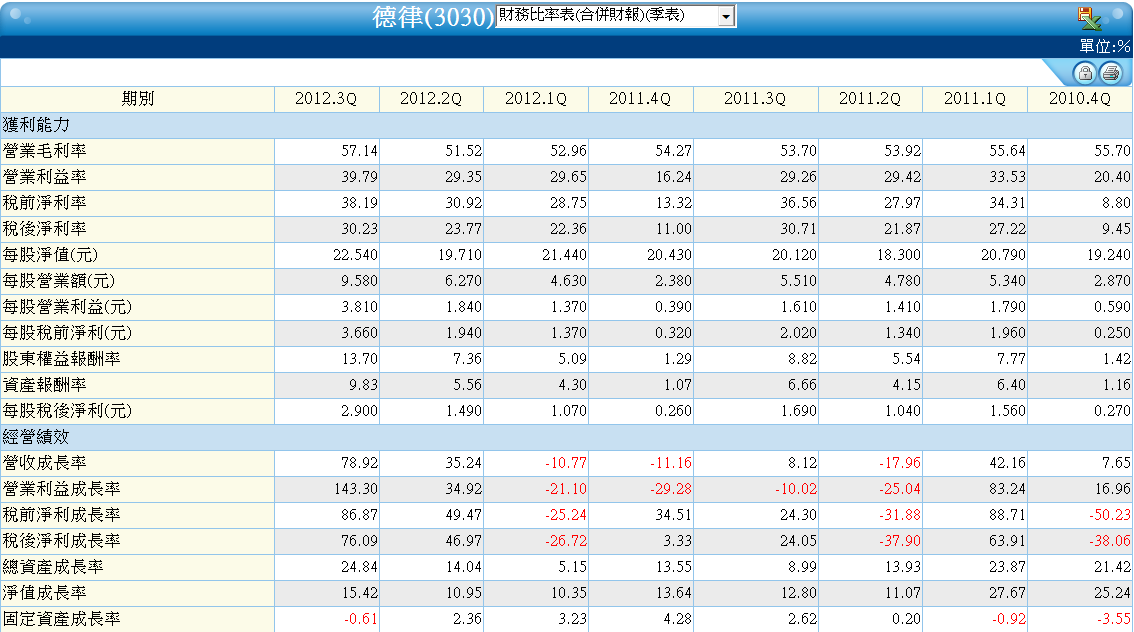Click the 88.71 value cell

point(1007,515)
